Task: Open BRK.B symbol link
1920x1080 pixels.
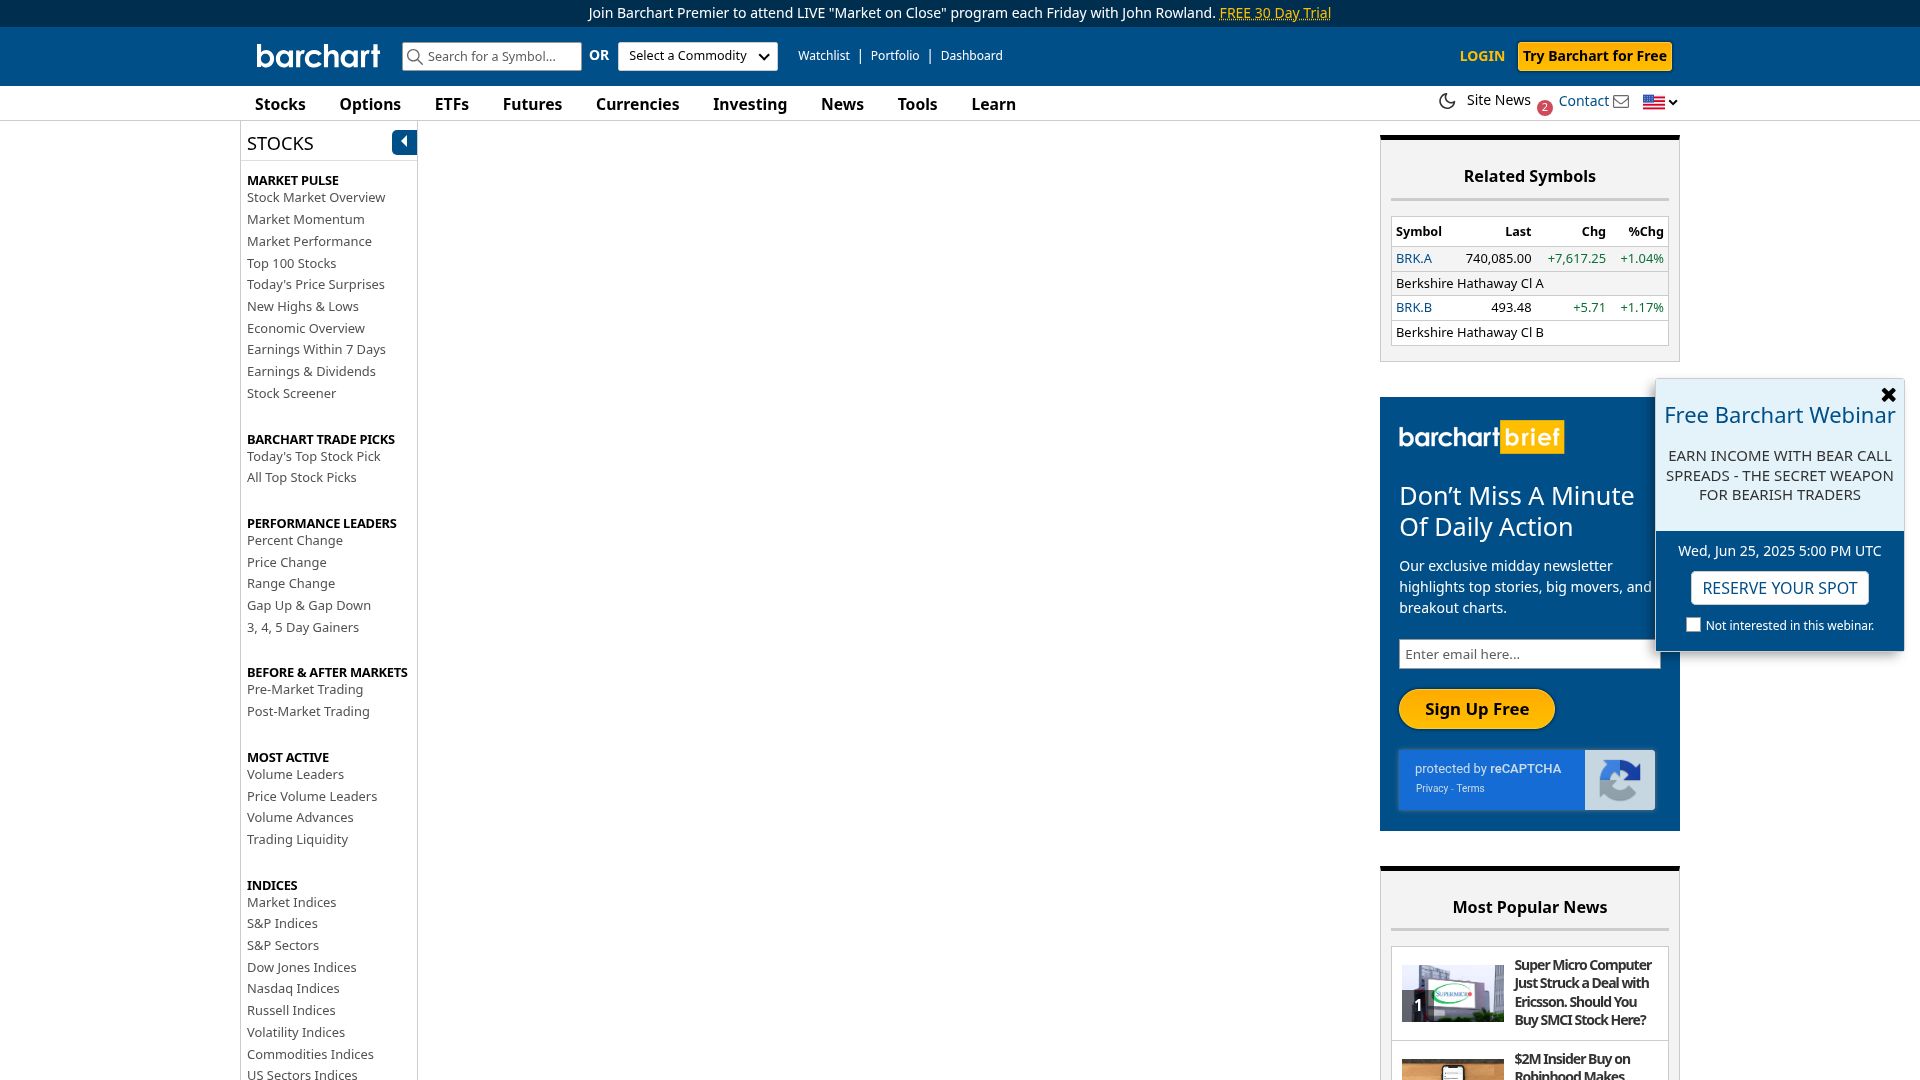Action: [1413, 307]
